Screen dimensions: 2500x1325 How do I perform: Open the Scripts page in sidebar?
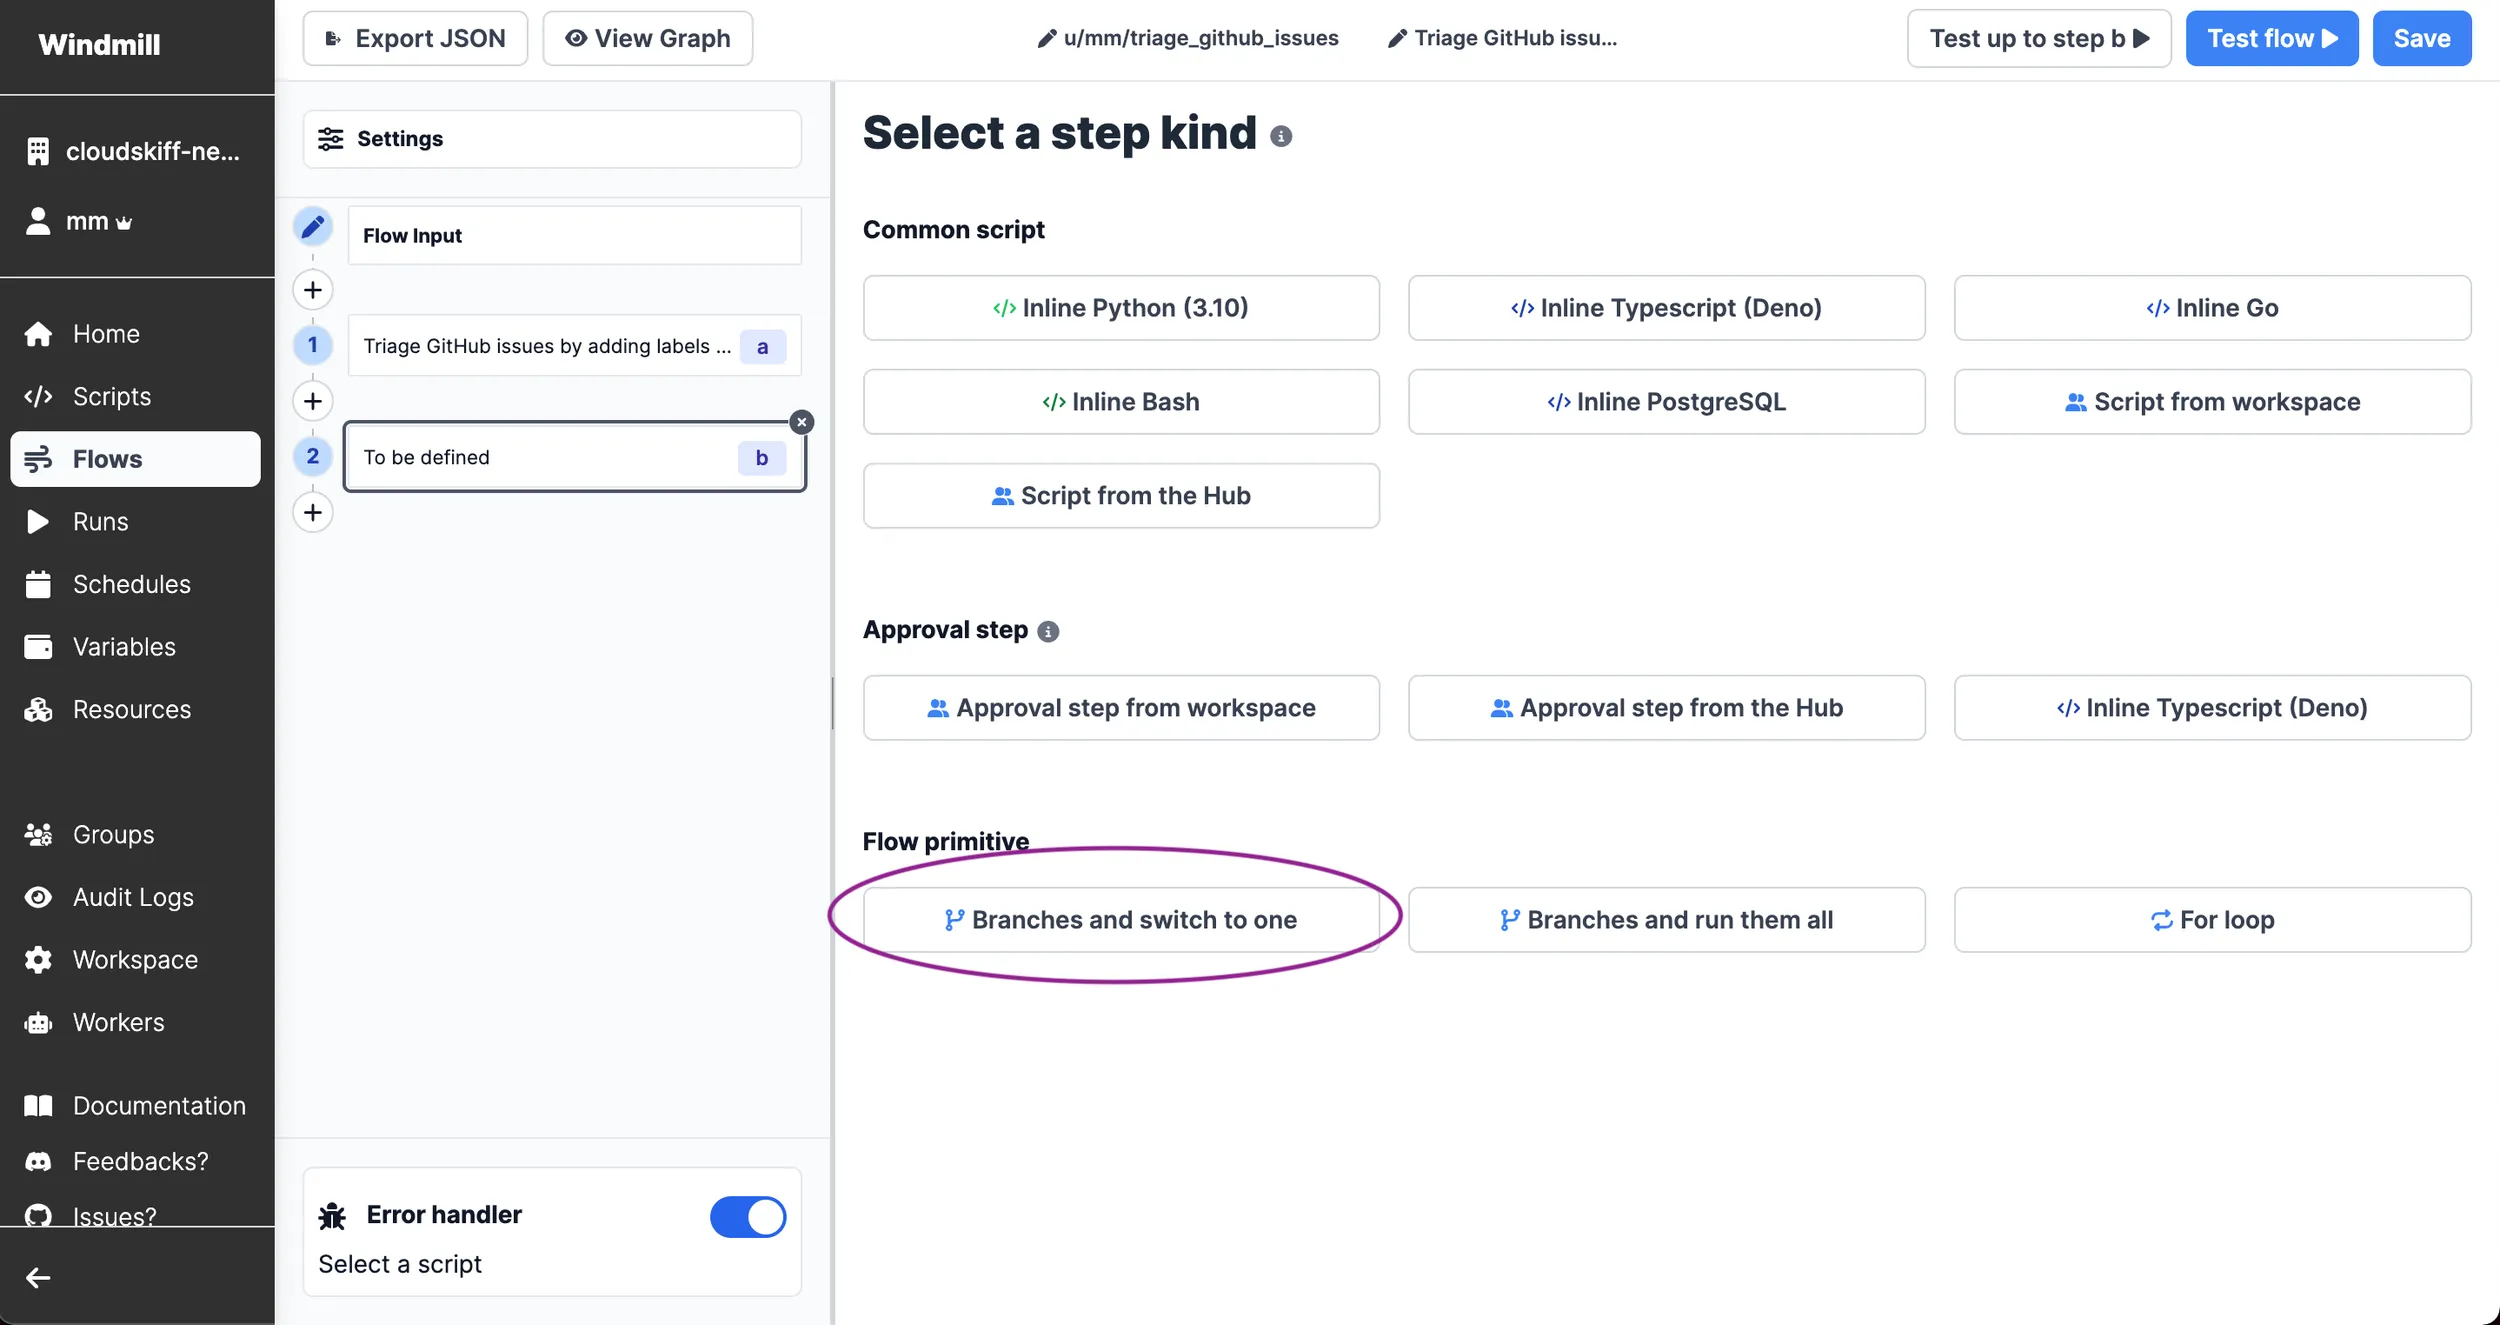tap(111, 396)
